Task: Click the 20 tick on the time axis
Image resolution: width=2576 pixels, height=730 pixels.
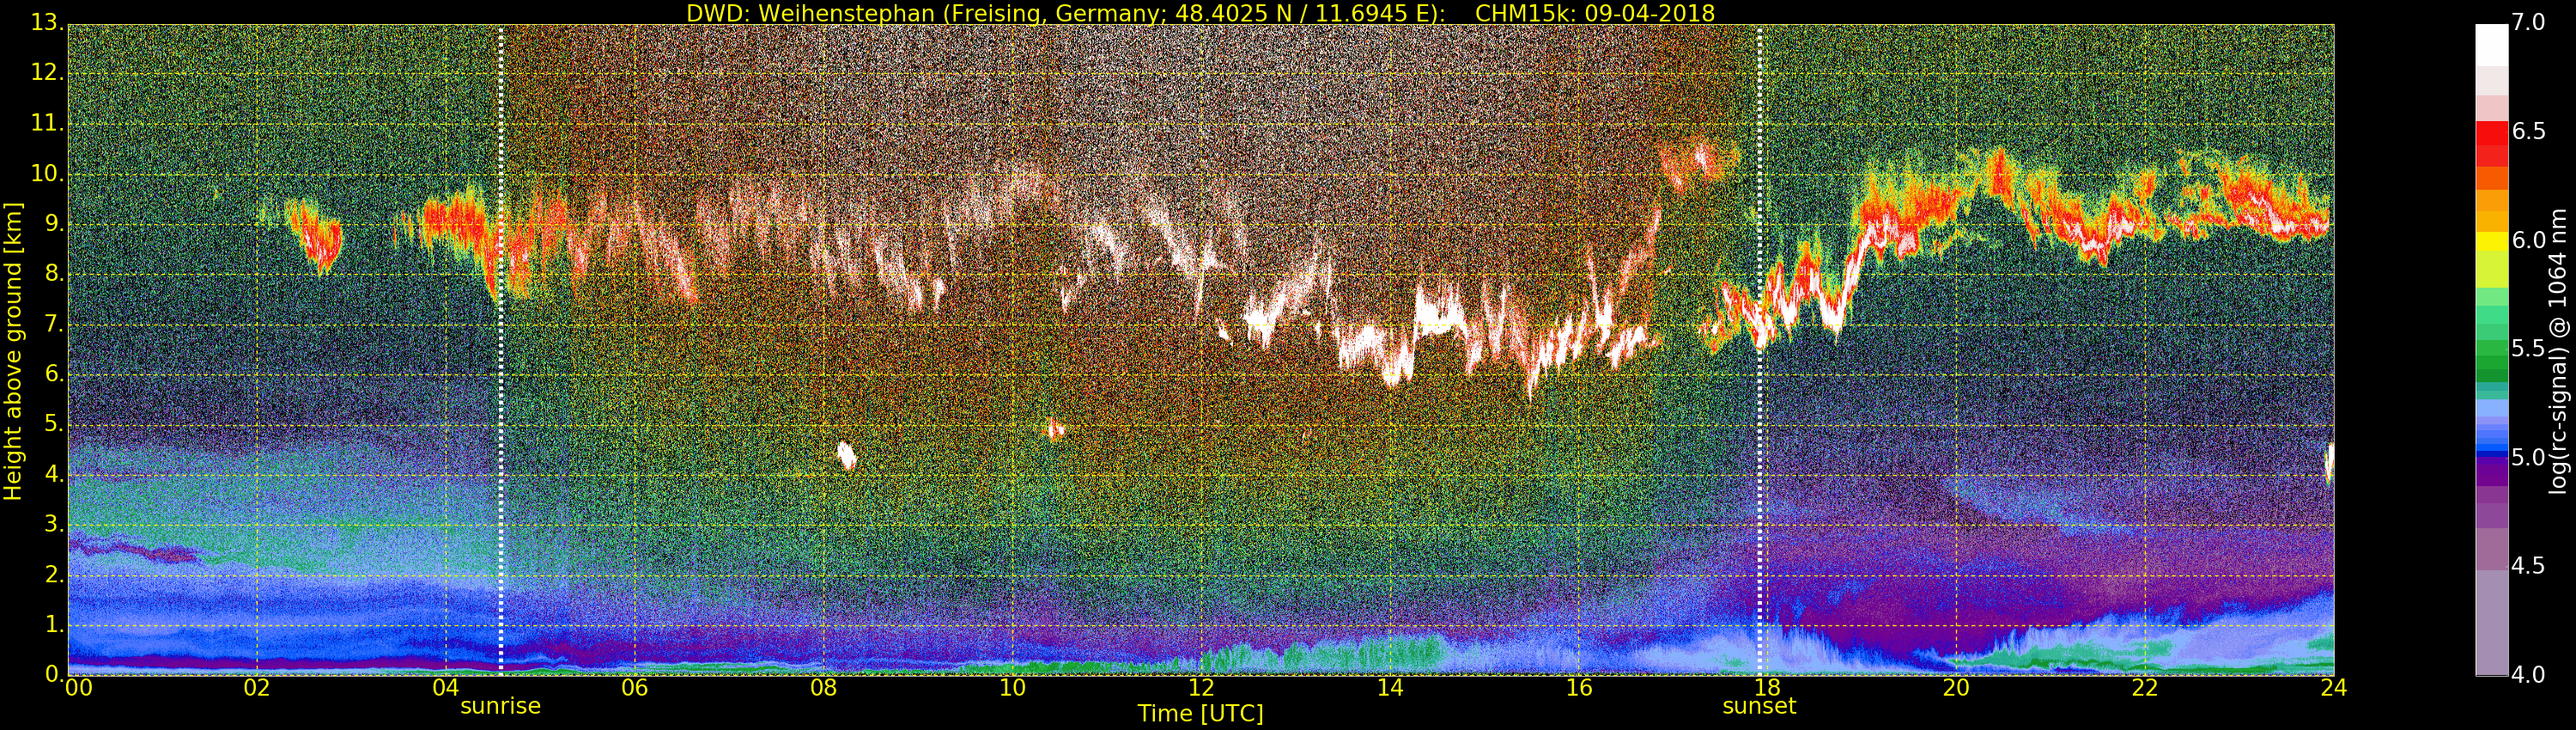Action: [1955, 688]
